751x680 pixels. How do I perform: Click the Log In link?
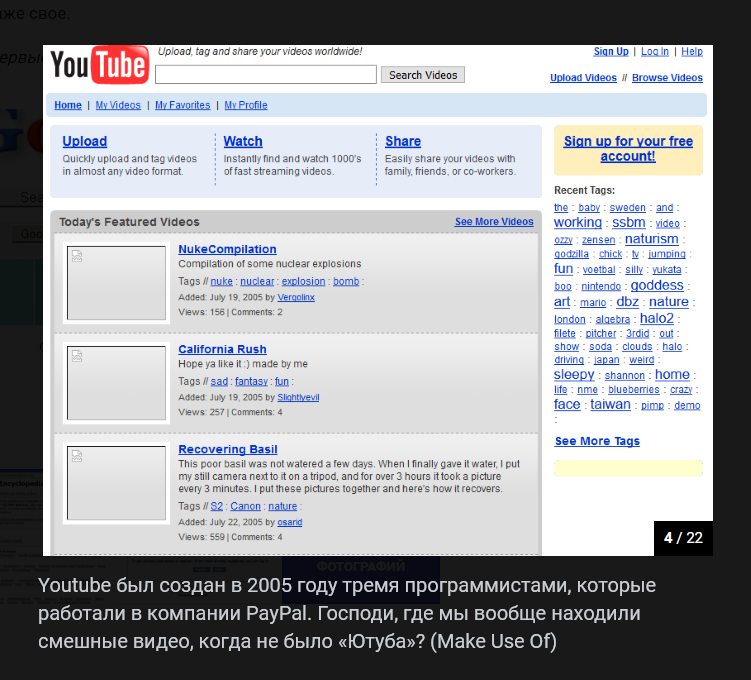655,52
